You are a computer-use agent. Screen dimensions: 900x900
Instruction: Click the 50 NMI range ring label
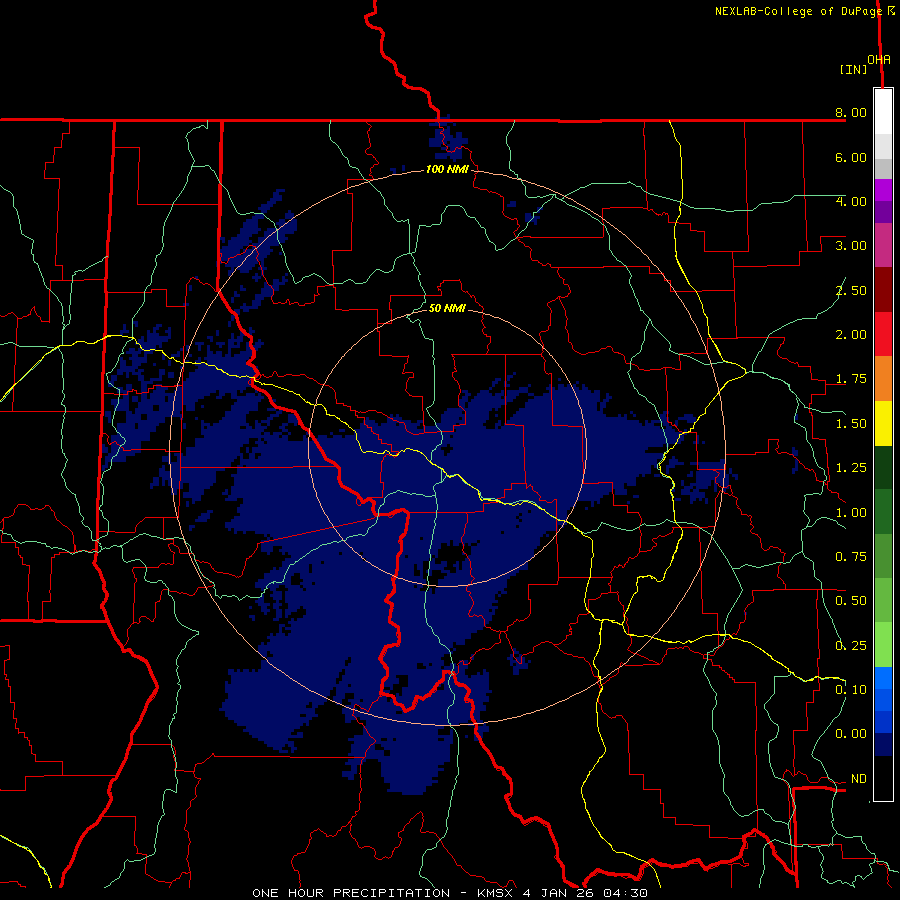point(447,308)
